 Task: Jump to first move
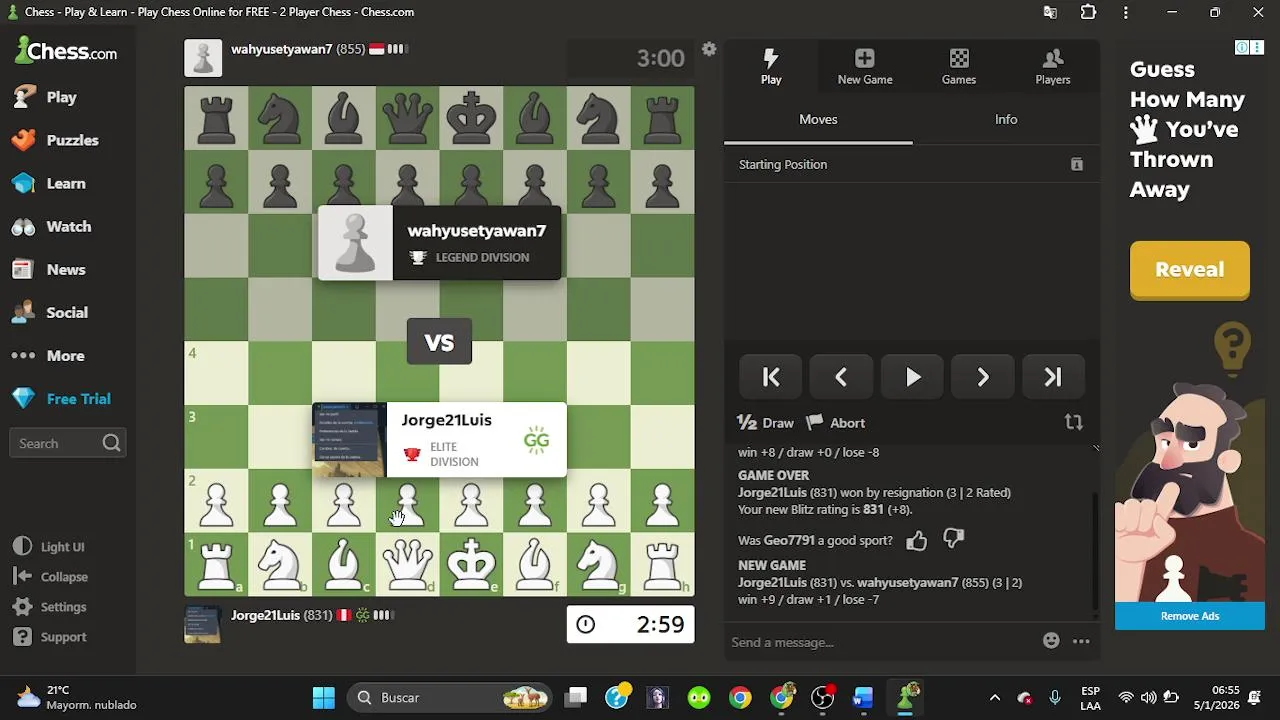tap(771, 377)
